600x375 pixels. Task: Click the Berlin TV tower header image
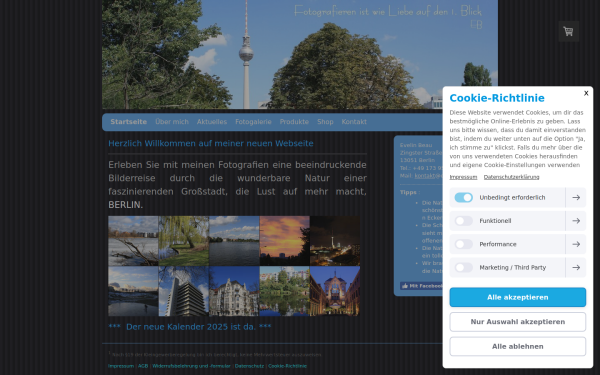coord(300,54)
